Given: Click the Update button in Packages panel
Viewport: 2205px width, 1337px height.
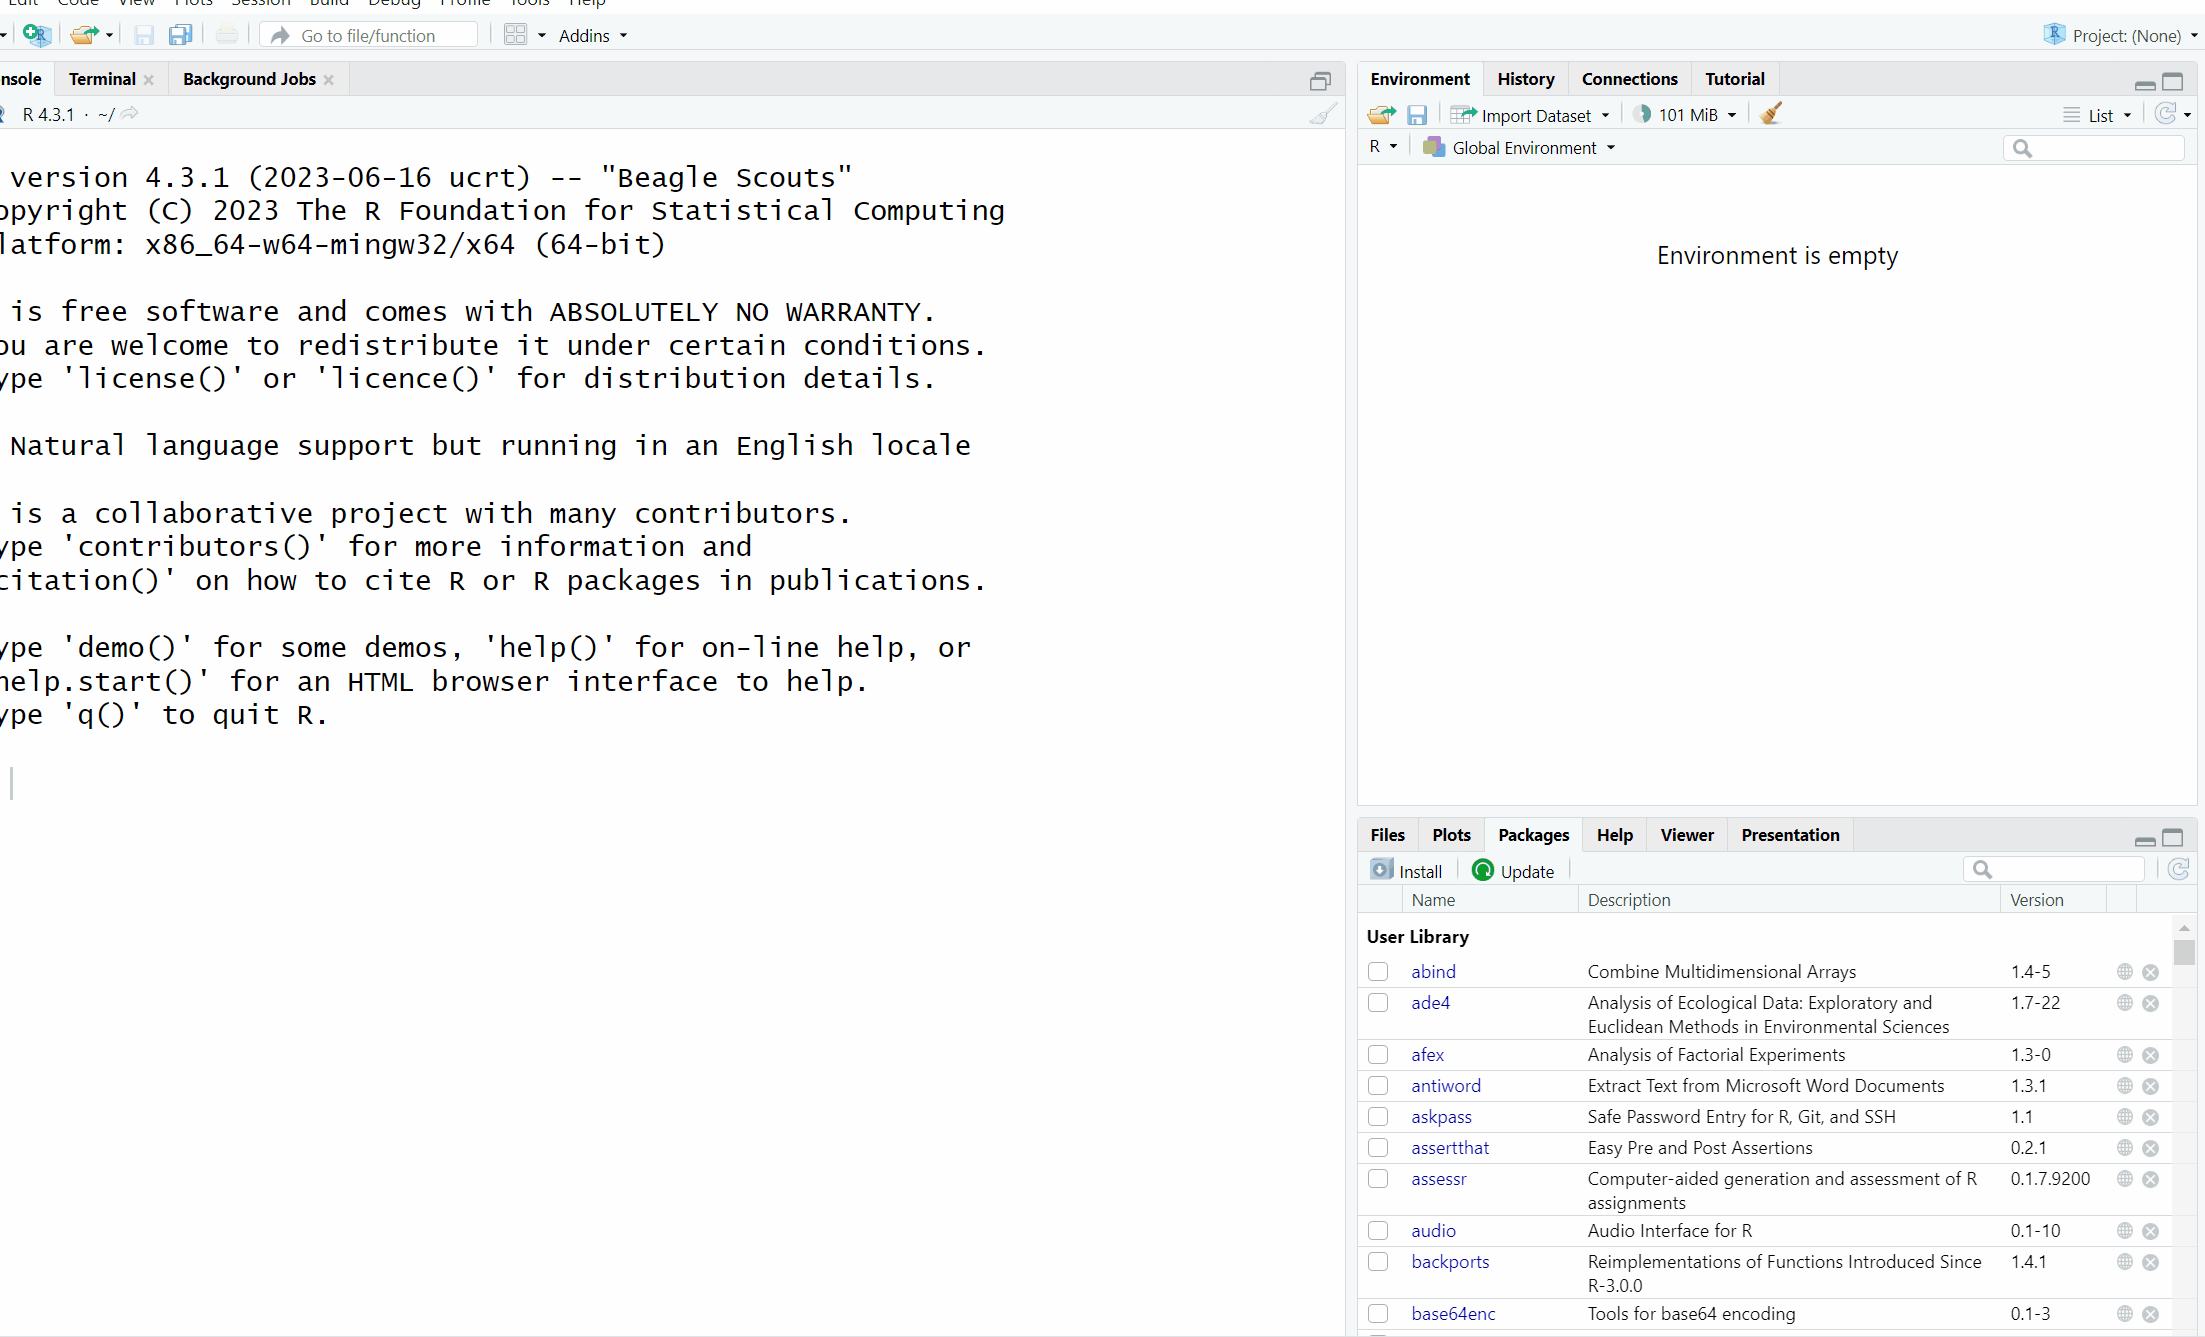Looking at the screenshot, I should click(x=1514, y=871).
